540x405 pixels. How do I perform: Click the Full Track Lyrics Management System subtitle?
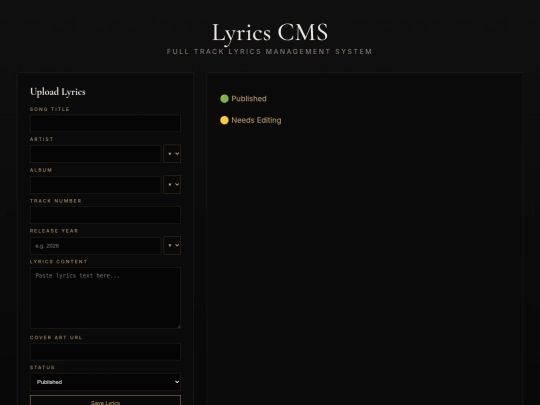(269, 52)
